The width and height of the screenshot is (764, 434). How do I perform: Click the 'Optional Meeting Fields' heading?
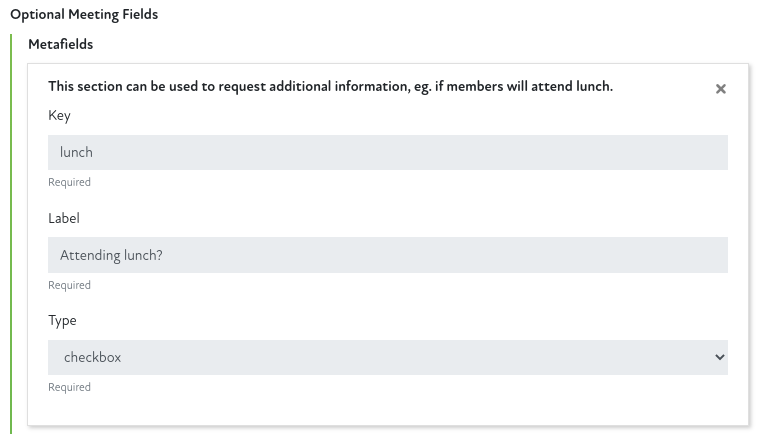click(84, 15)
